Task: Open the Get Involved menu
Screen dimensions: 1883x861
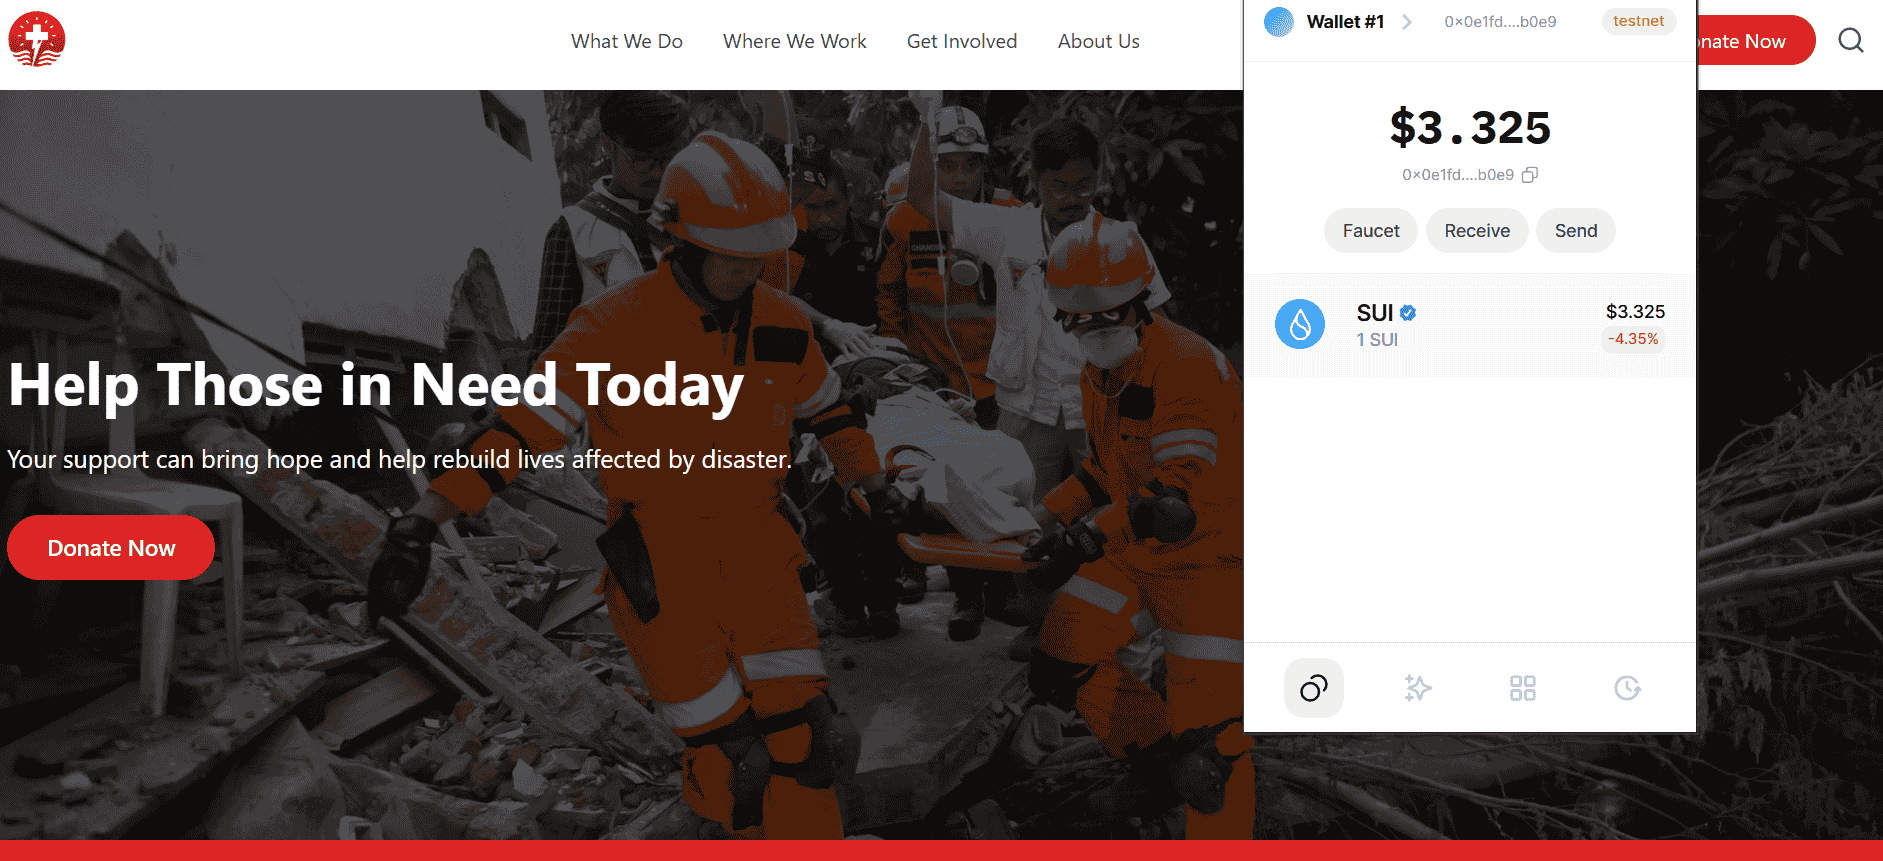Action: point(962,41)
